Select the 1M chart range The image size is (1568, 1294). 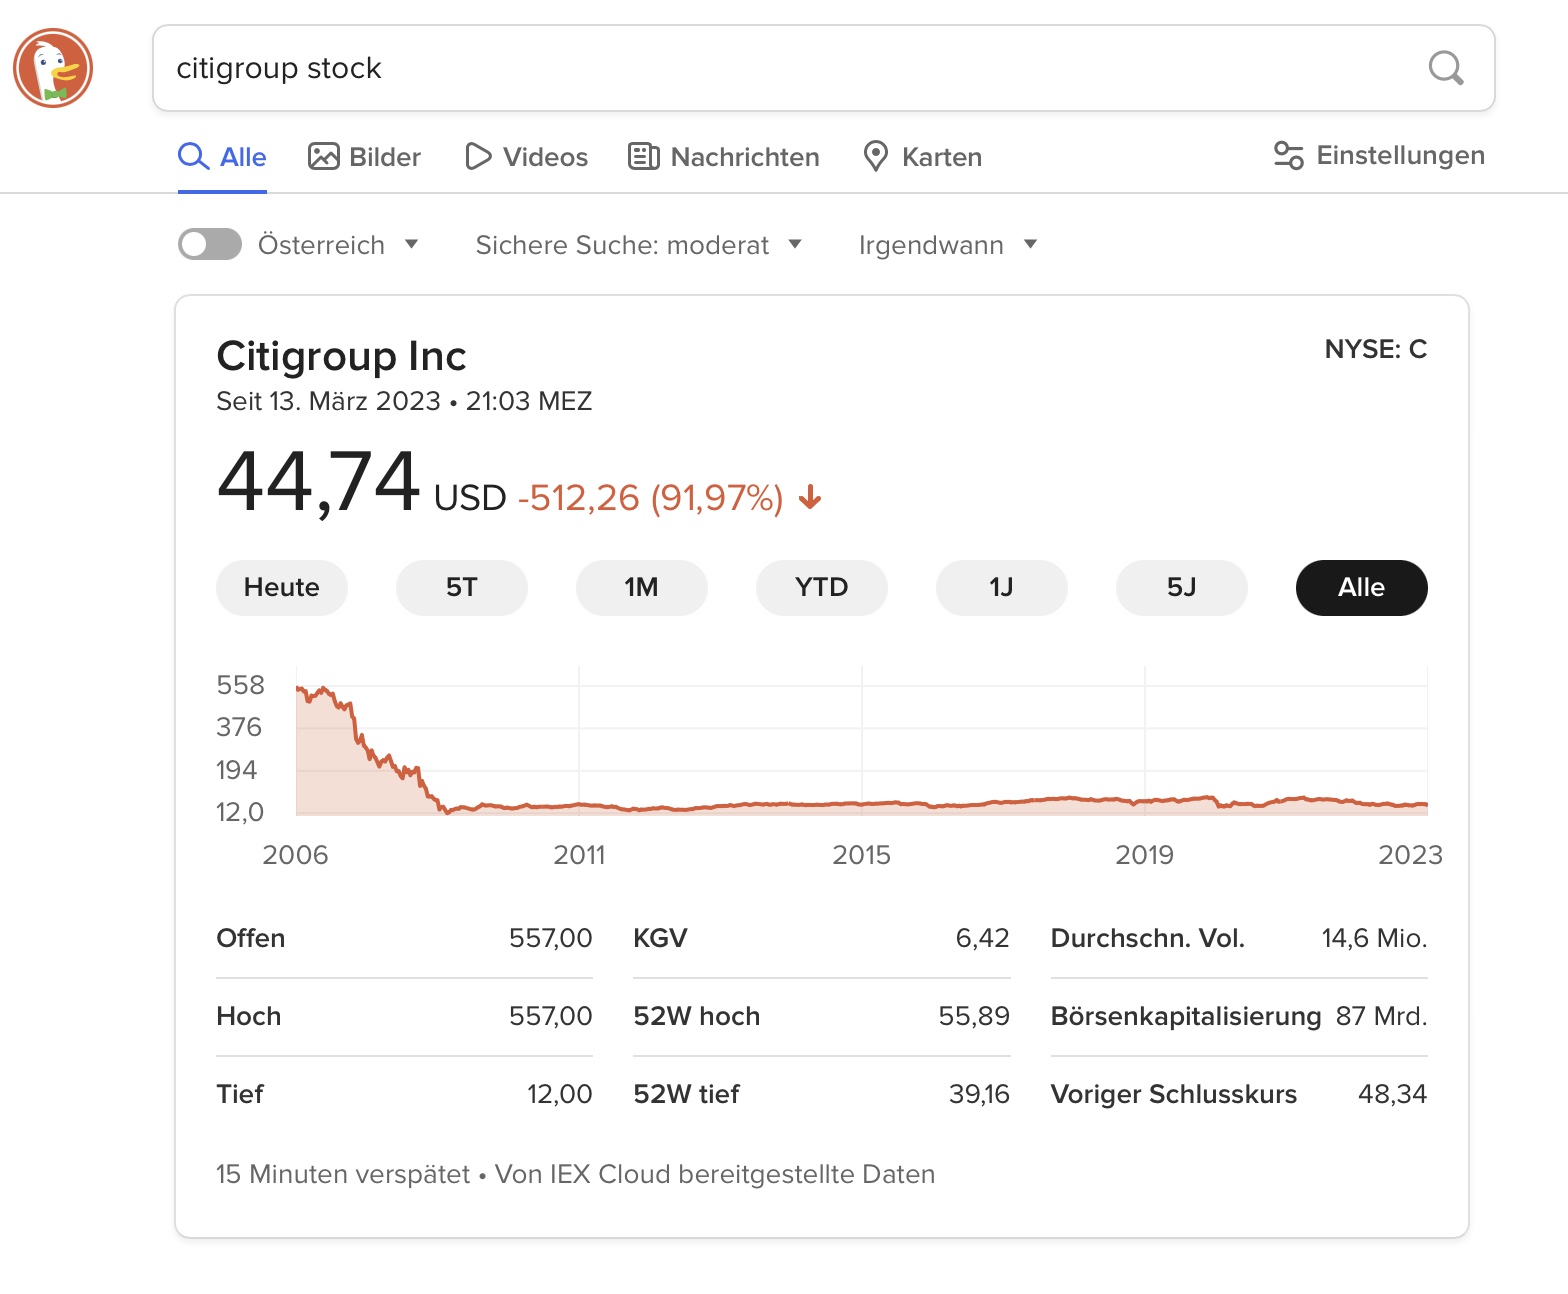click(x=642, y=588)
